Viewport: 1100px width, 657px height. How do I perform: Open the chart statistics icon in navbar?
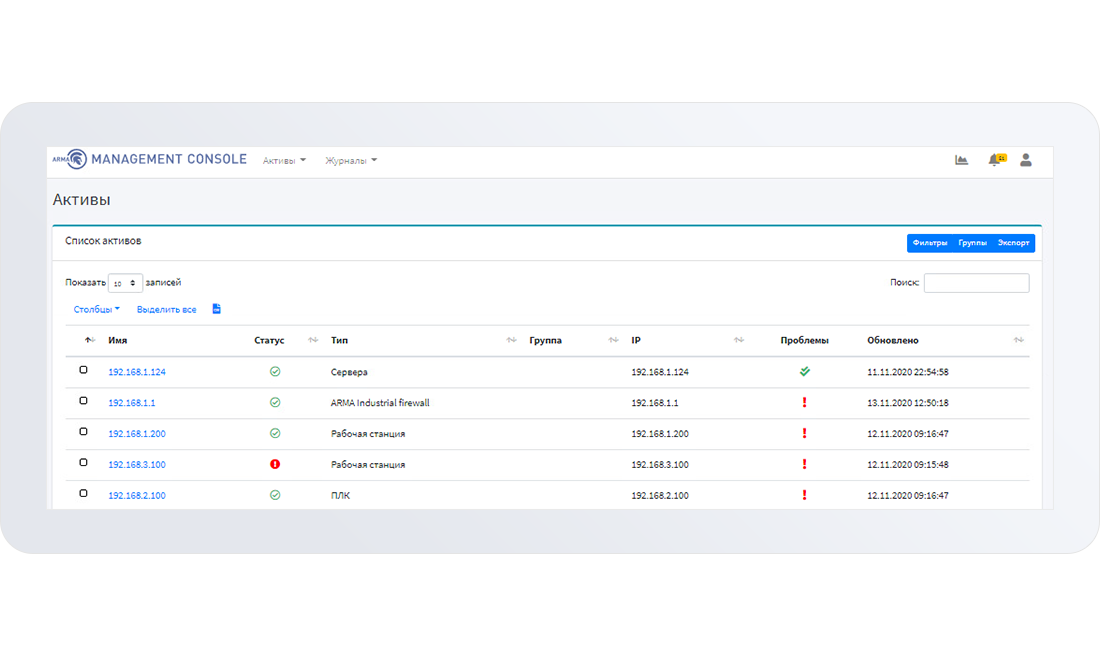pyautogui.click(x=961, y=160)
